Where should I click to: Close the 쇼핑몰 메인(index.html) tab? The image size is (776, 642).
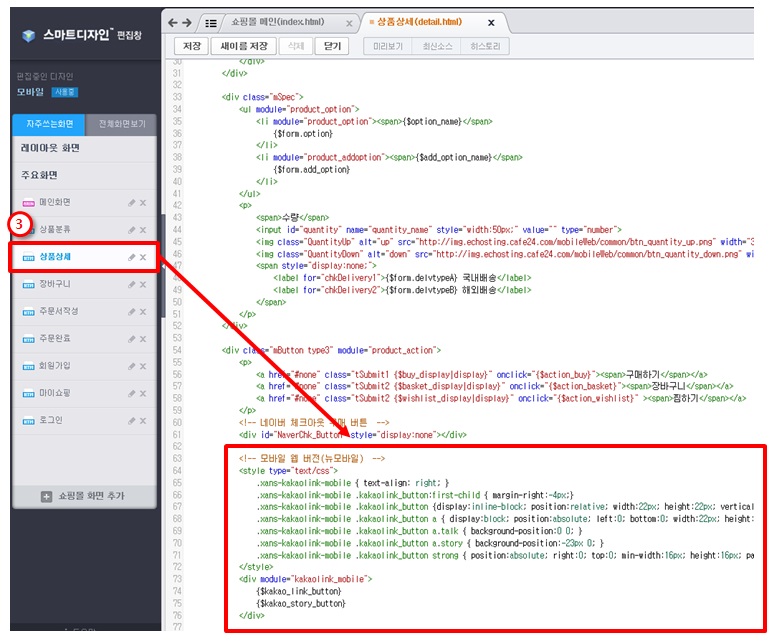(x=349, y=23)
